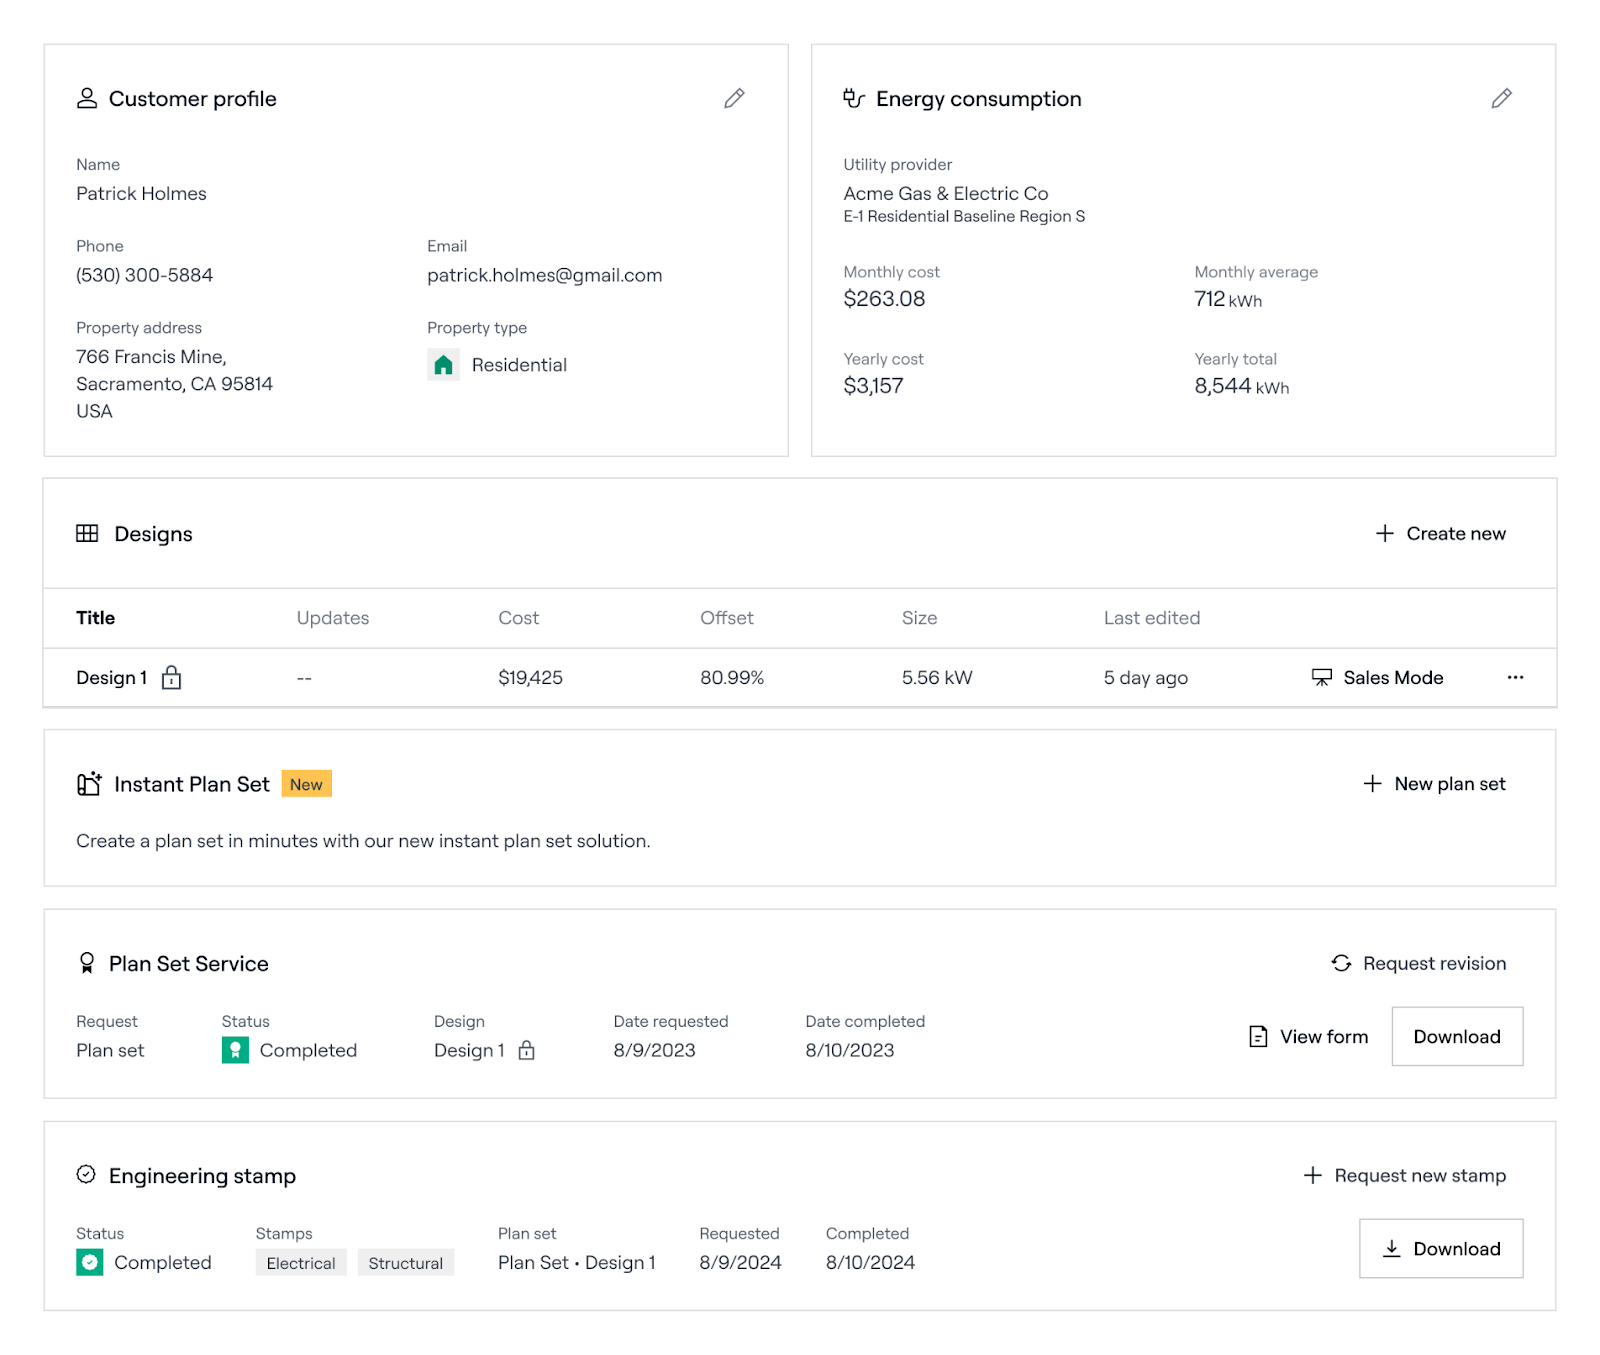Viewport: 1600px width, 1355px height.
Task: Select the Electrical stamp tag
Action: tap(301, 1263)
